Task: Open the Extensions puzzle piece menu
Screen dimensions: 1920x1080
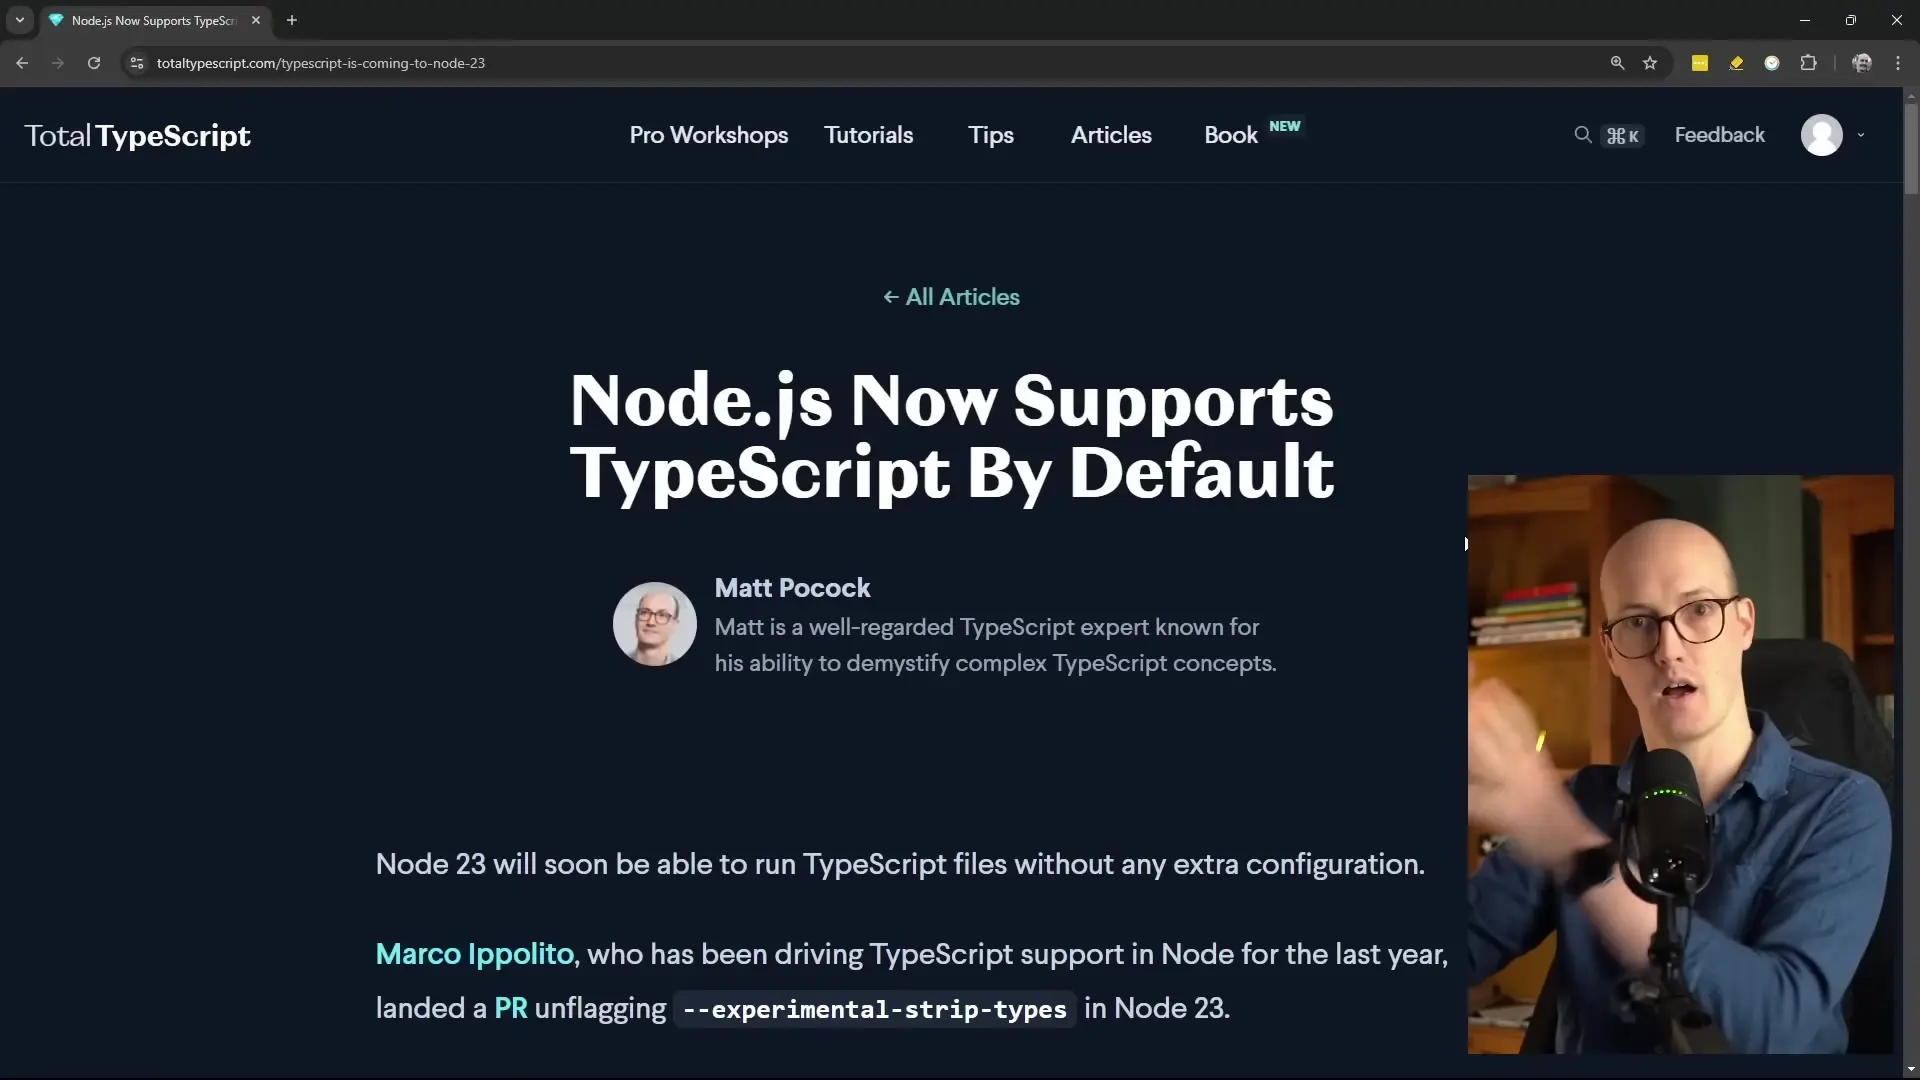Action: click(x=1808, y=63)
